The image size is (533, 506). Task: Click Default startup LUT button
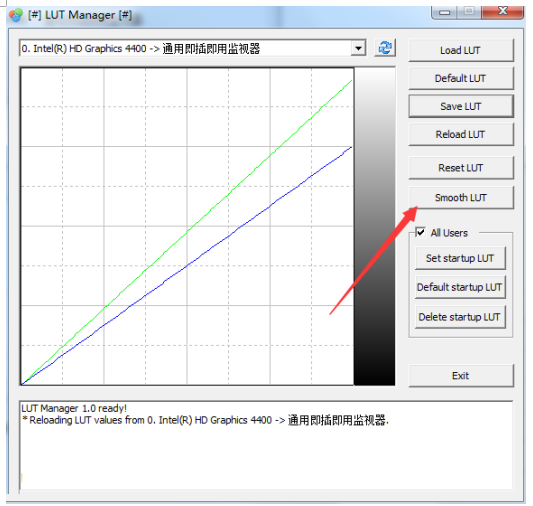[460, 287]
